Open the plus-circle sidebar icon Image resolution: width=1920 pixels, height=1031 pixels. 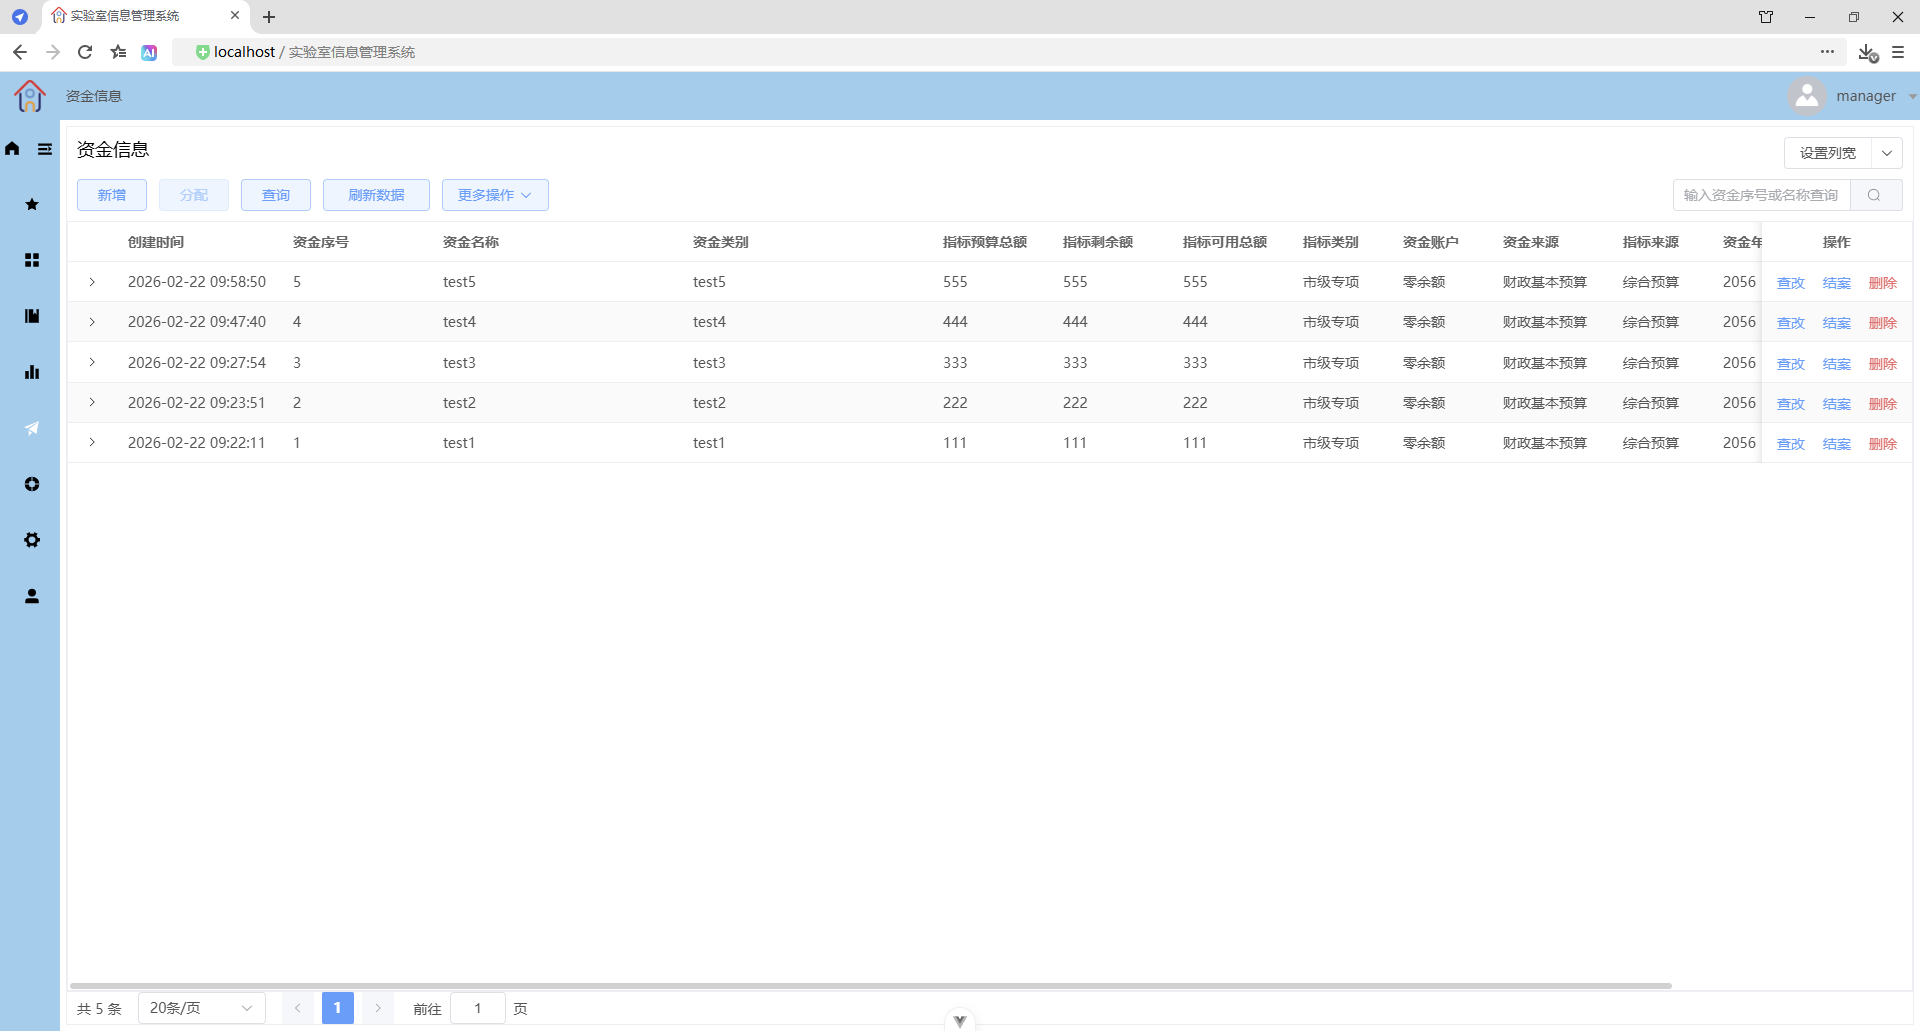tap(32, 484)
